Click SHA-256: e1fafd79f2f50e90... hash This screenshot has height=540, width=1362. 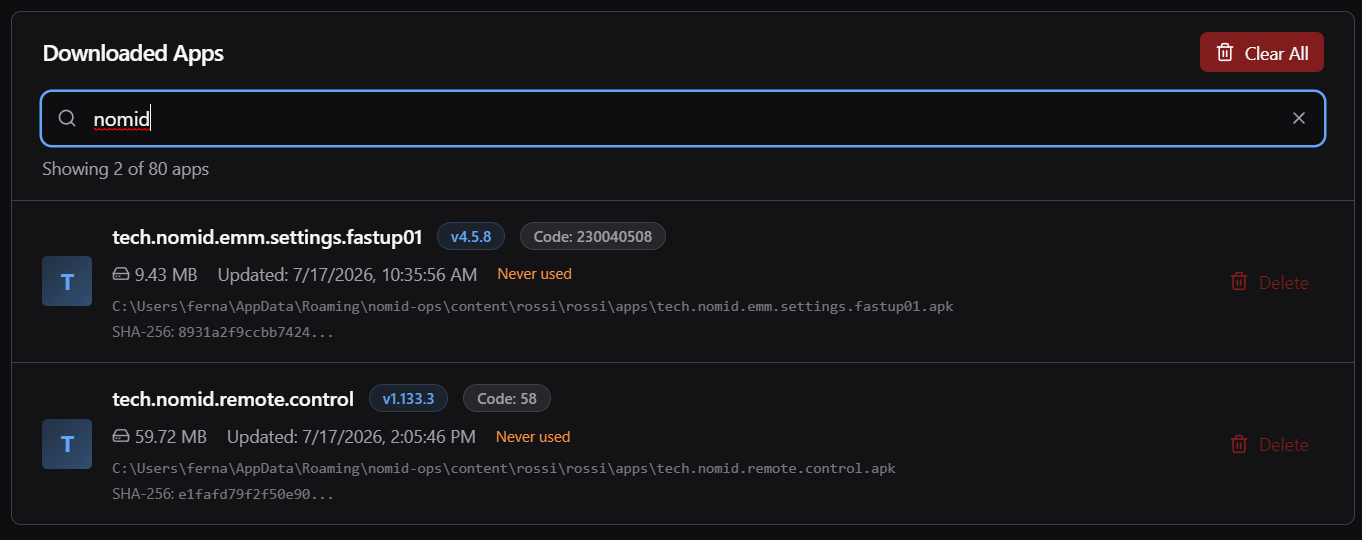223,493
